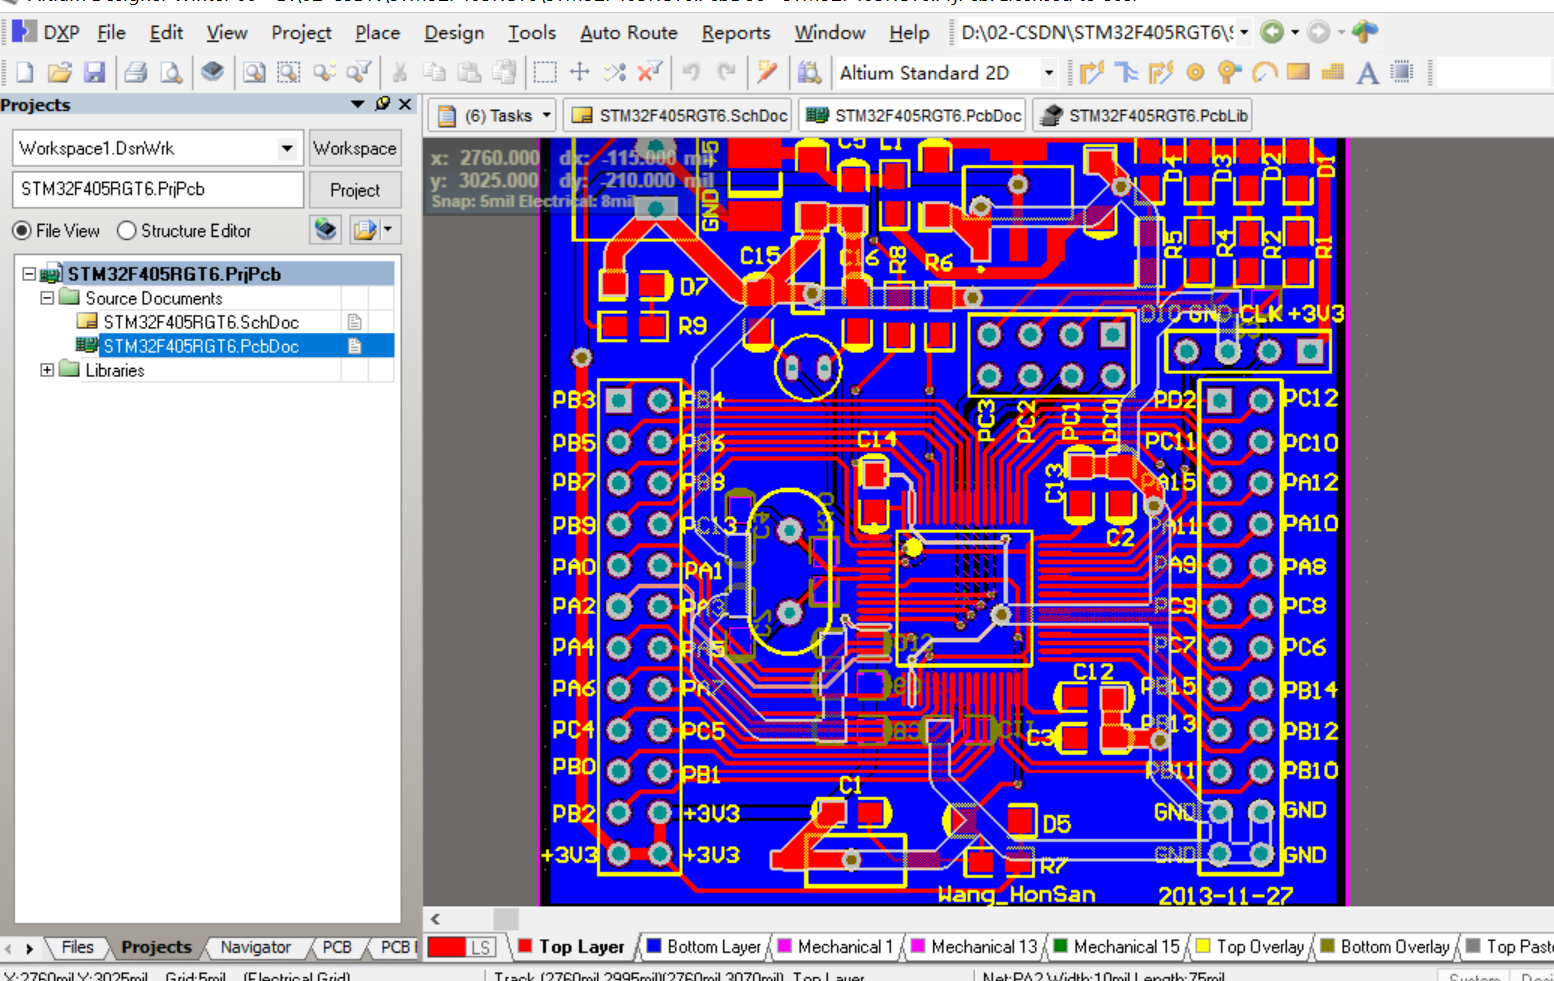The height and width of the screenshot is (981, 1554).
Task: Click the Workspace button
Action: pyautogui.click(x=355, y=148)
